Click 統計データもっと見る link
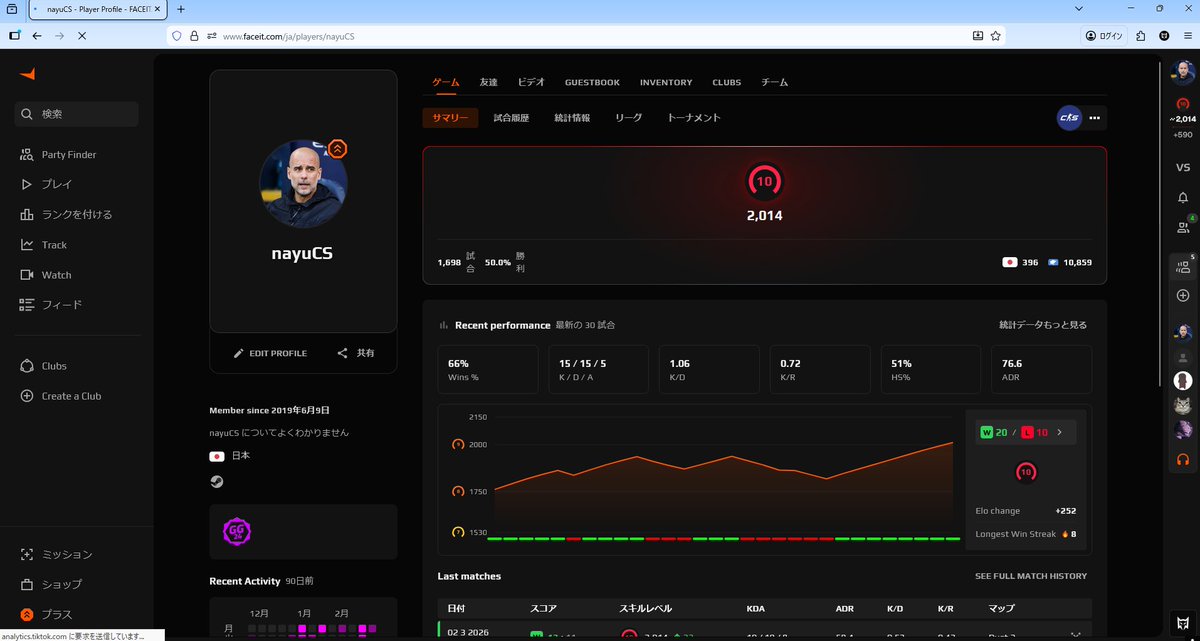 1043,325
